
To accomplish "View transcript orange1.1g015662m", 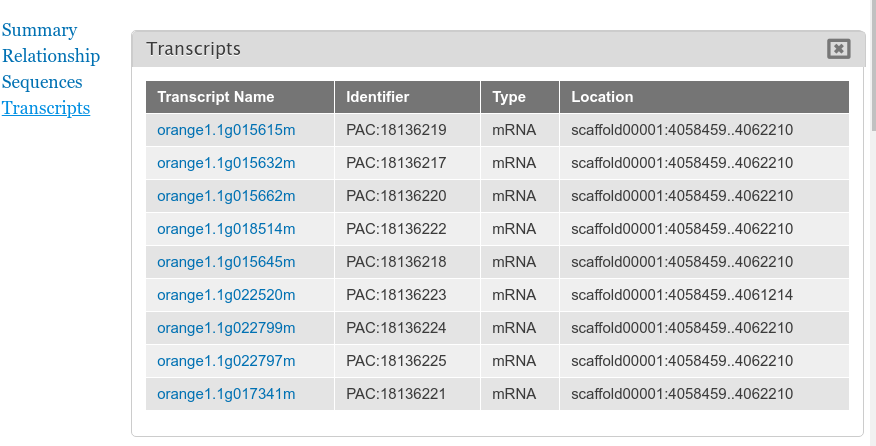I will coord(226,196).
